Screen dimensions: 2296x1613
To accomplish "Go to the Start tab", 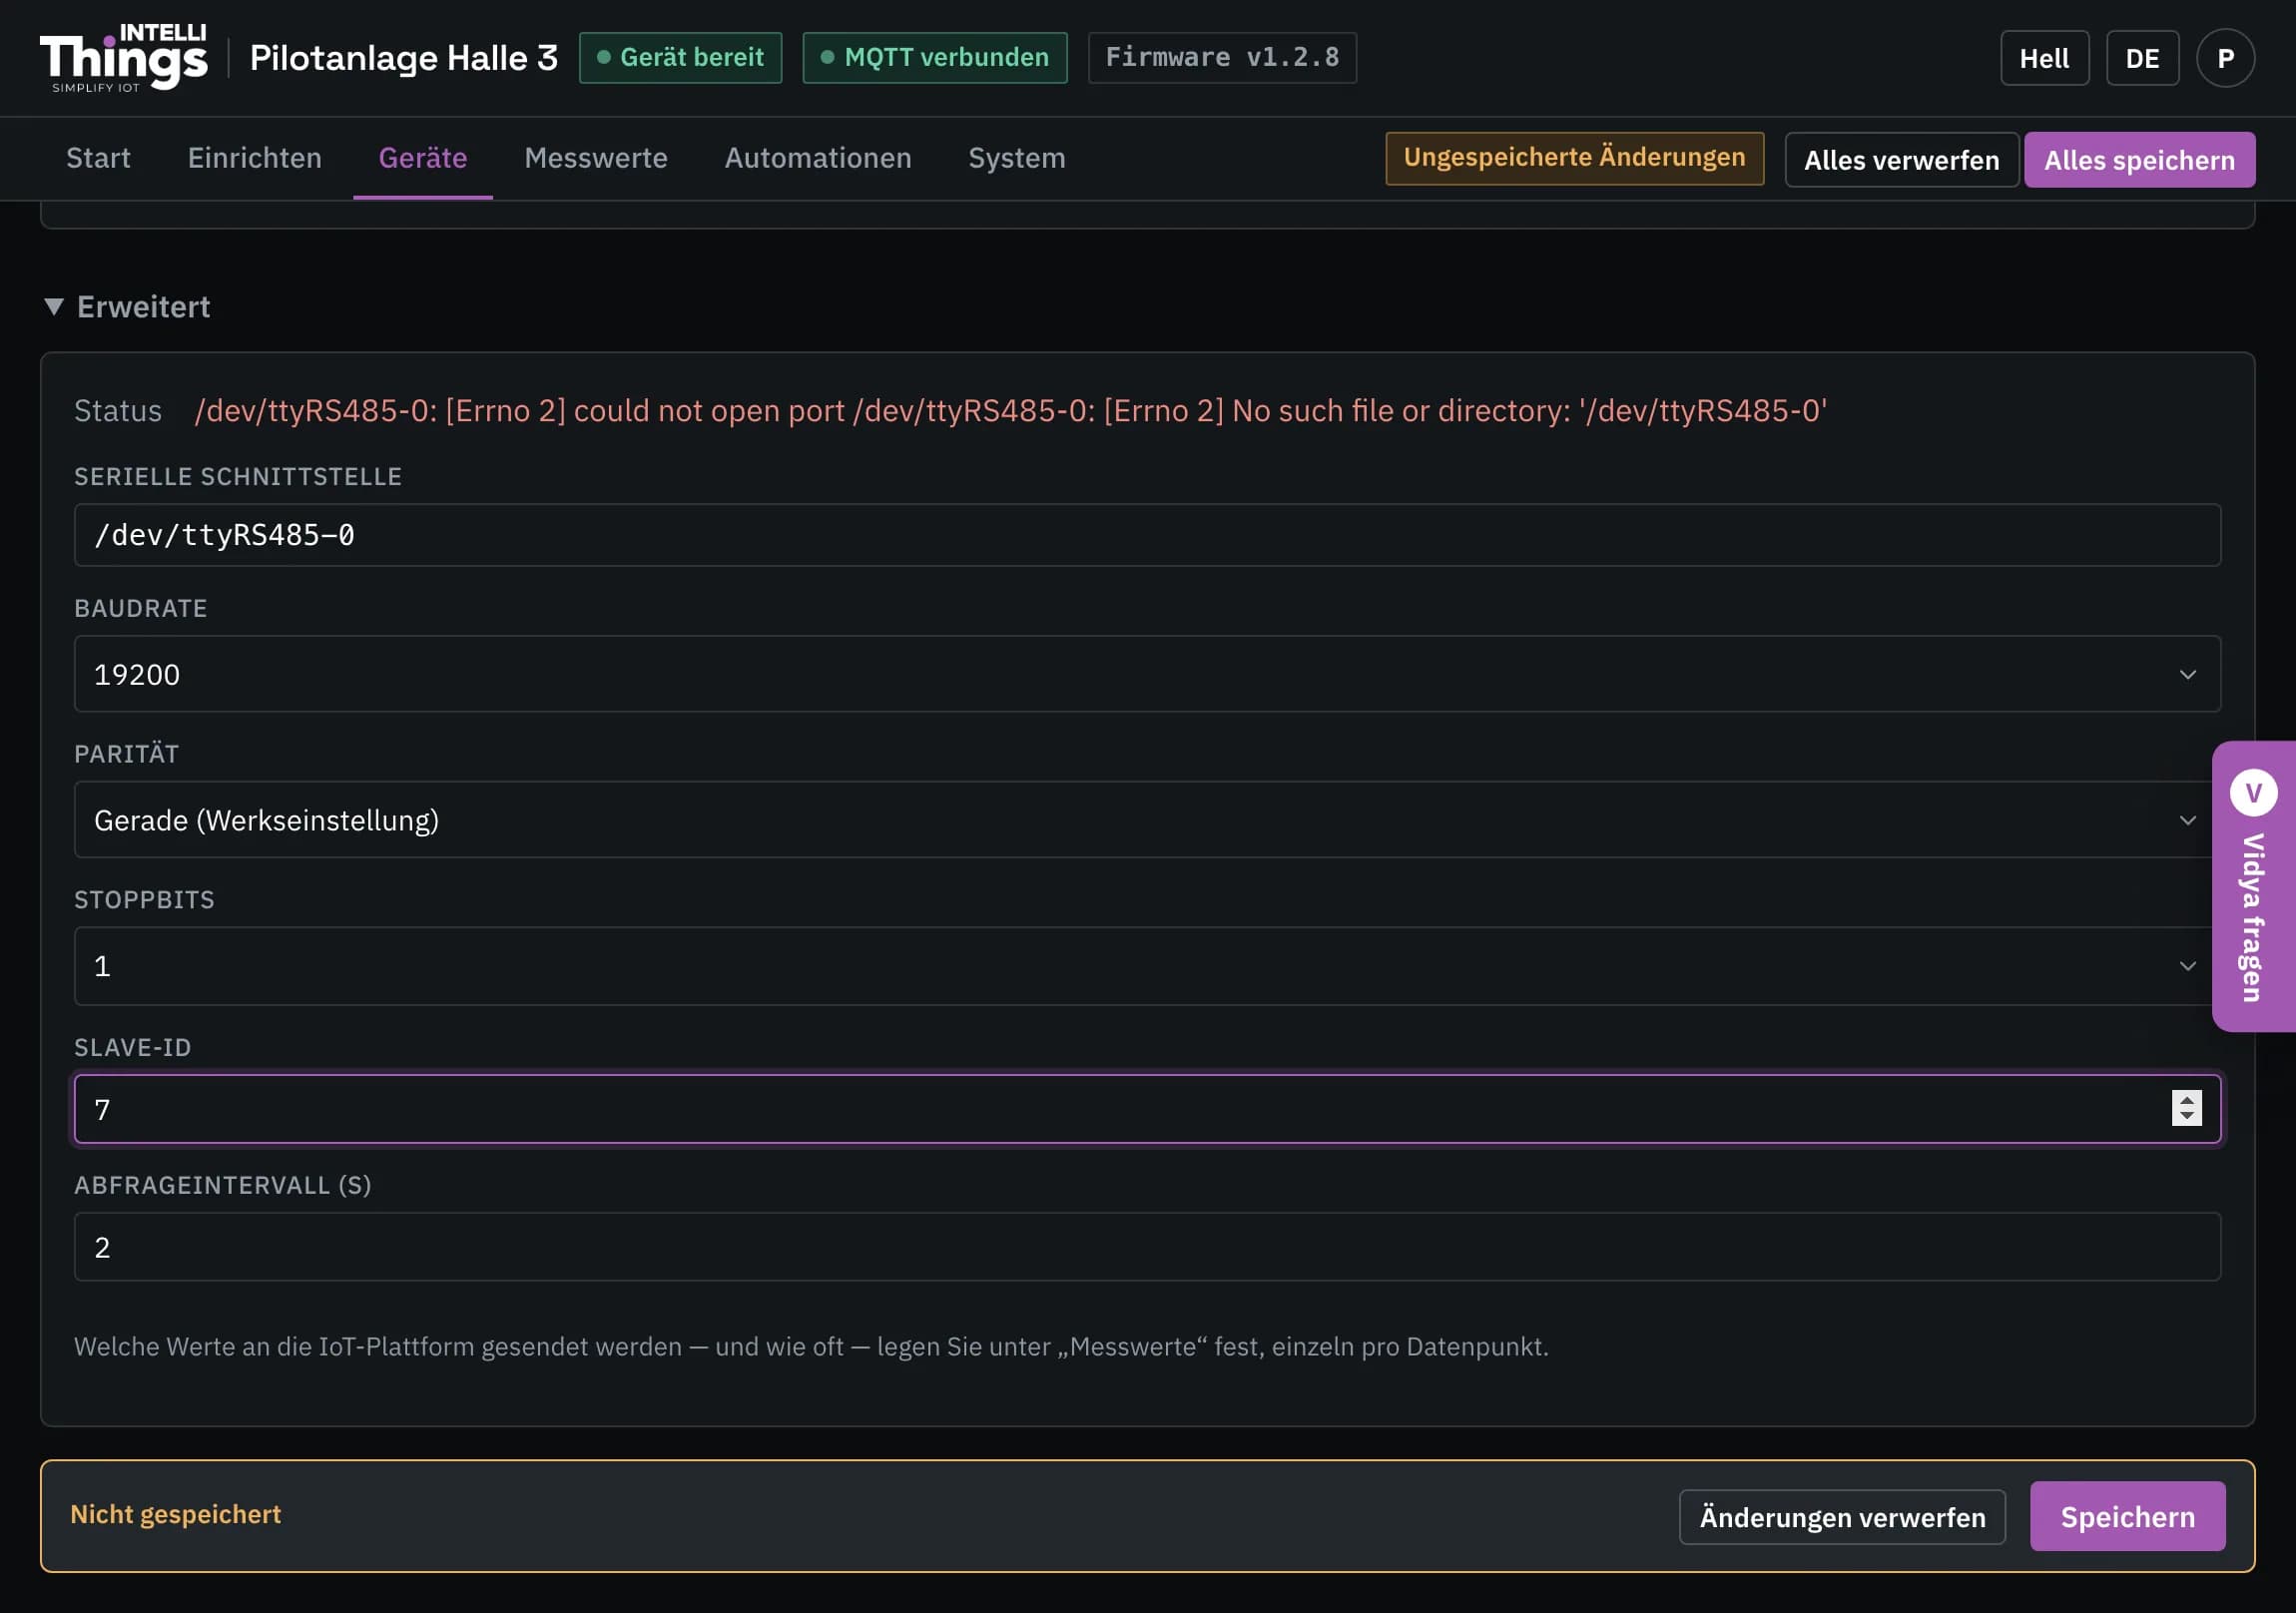I will [x=98, y=158].
